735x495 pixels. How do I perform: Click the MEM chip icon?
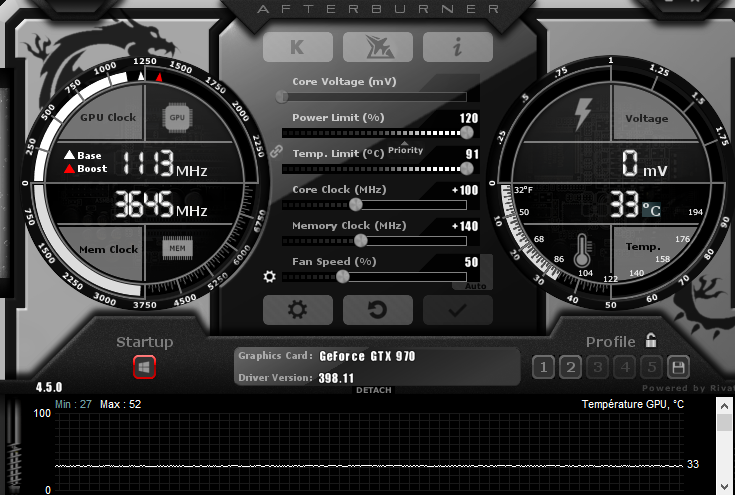(177, 248)
